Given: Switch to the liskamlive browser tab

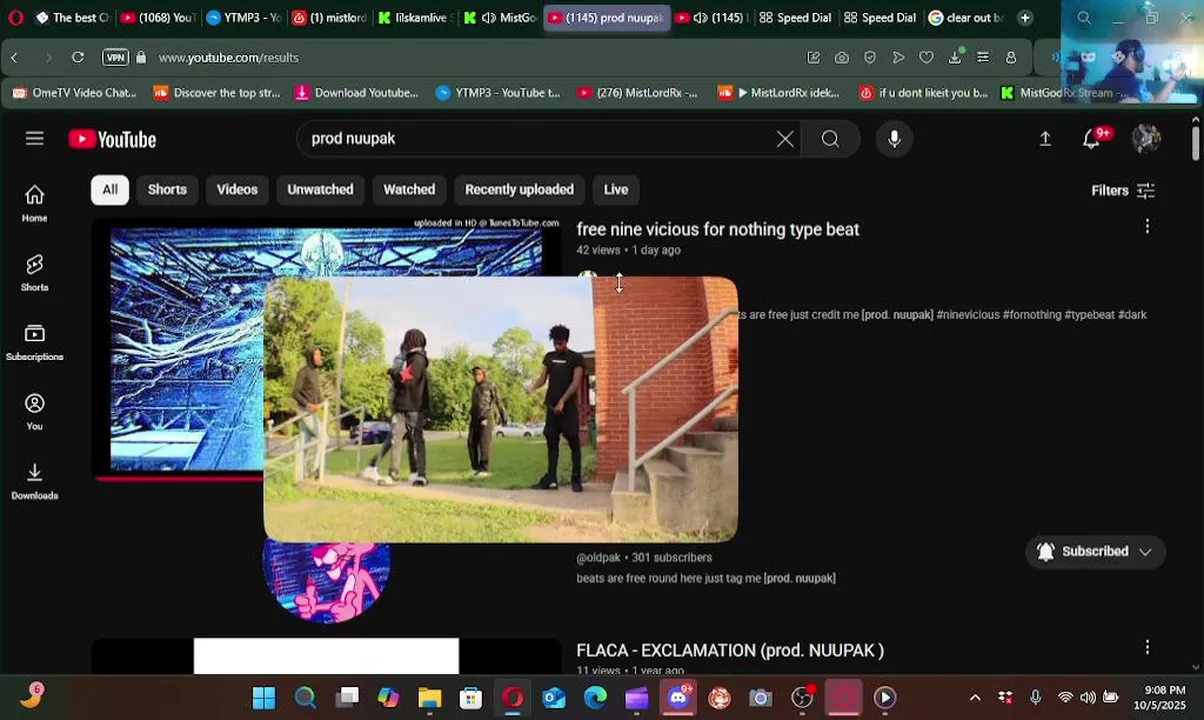Looking at the screenshot, I should pyautogui.click(x=416, y=17).
